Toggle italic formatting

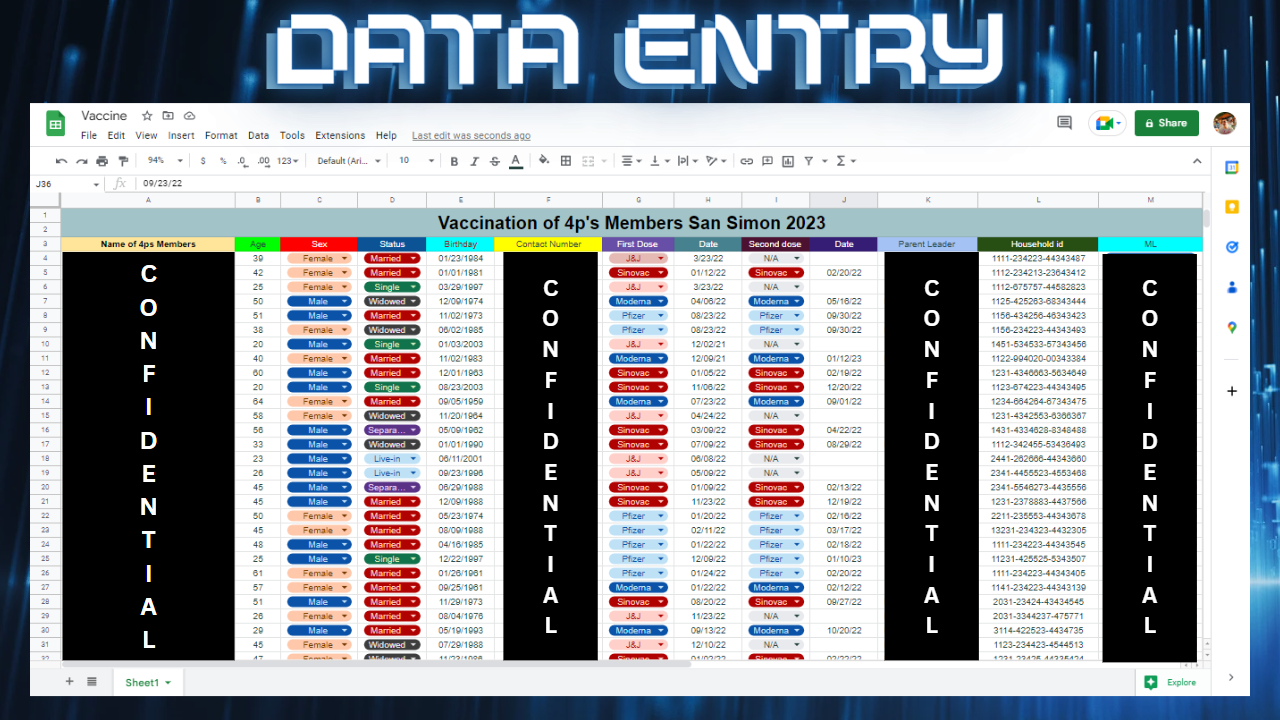pos(475,161)
